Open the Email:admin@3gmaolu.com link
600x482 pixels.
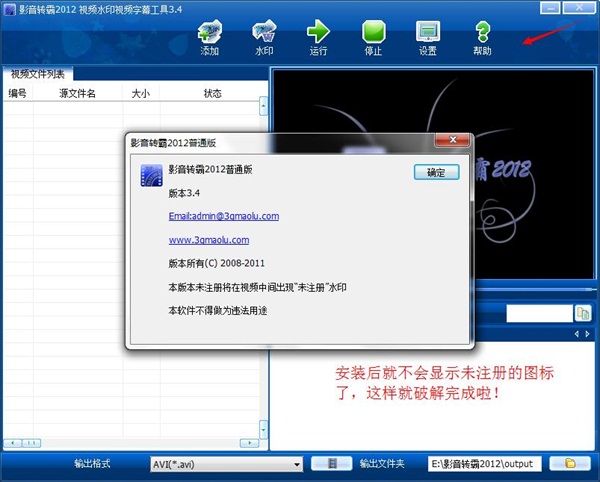coord(223,216)
